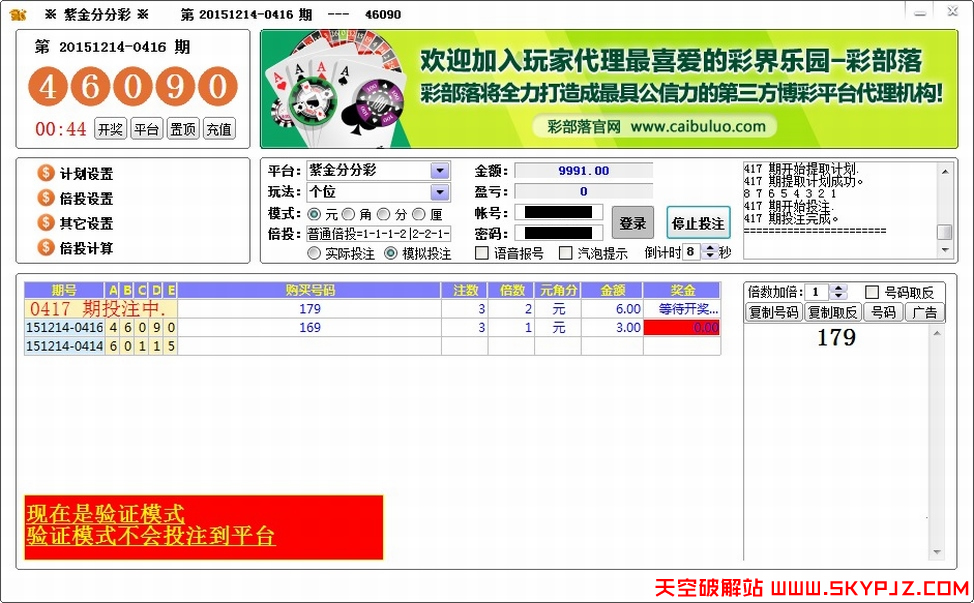
Task: Visit the www.caibuluo.com link in the banner
Action: point(700,127)
